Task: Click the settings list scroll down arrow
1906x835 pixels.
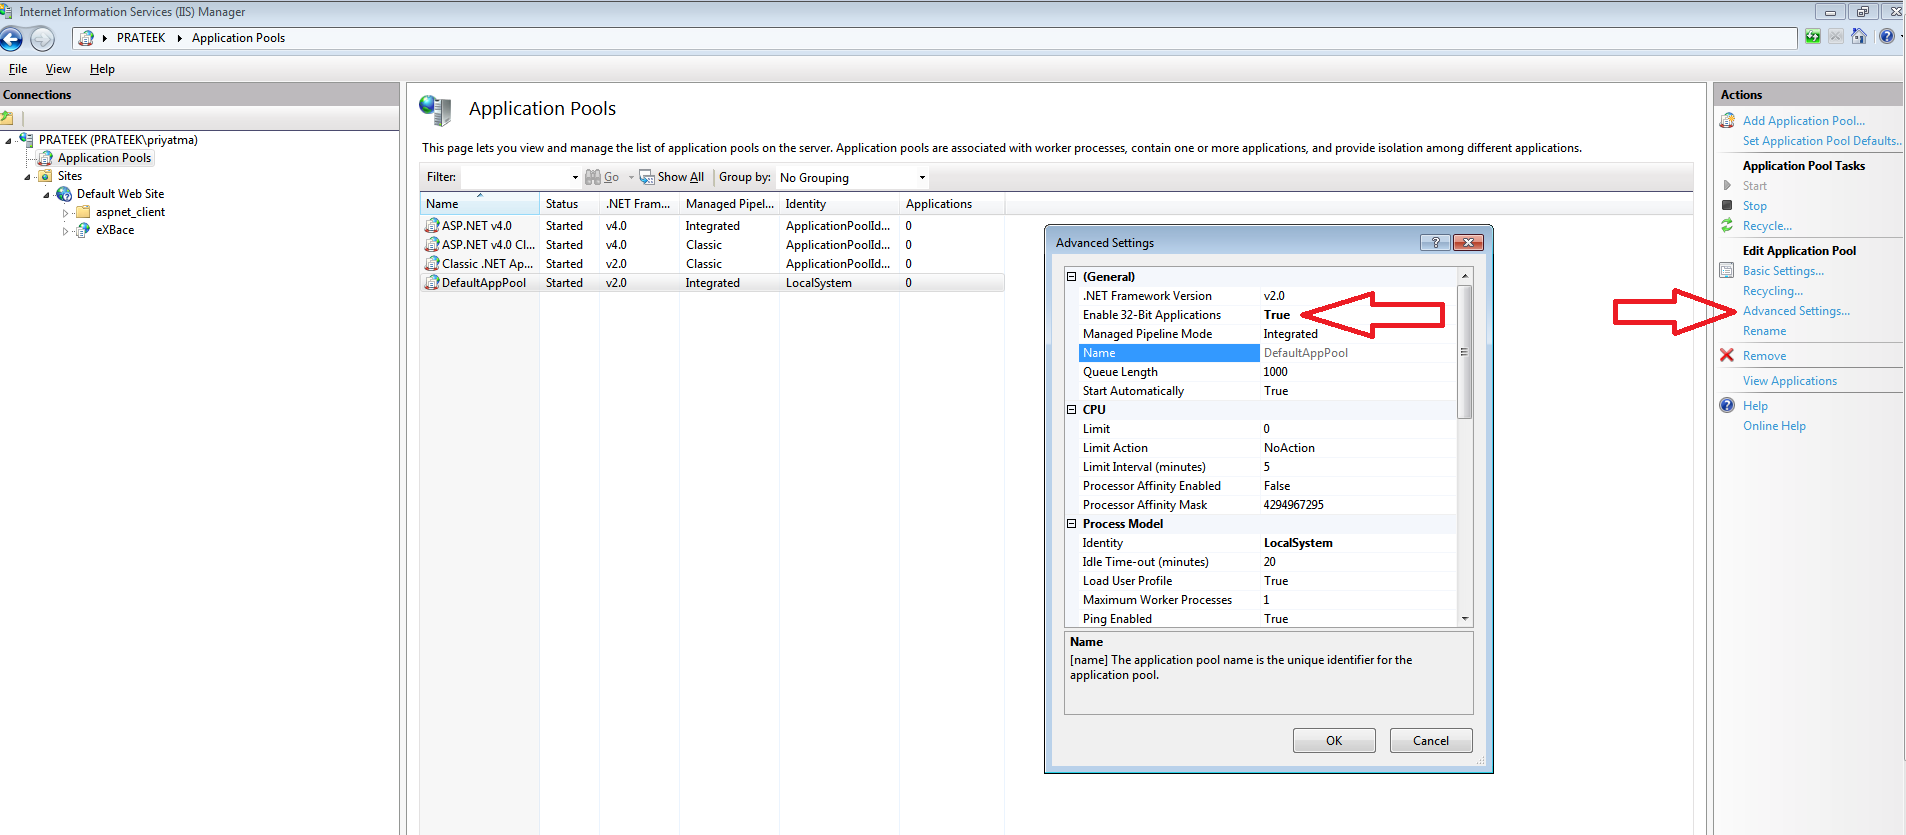Action: 1465,619
